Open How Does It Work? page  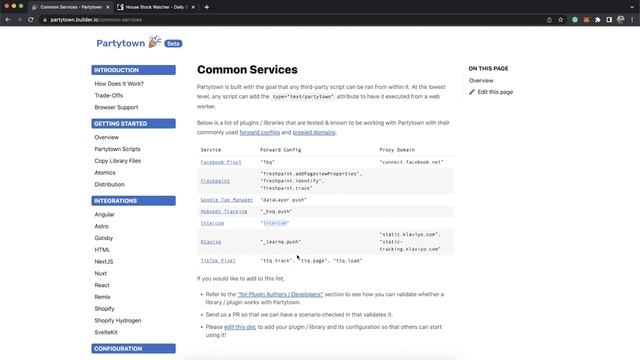tap(119, 84)
